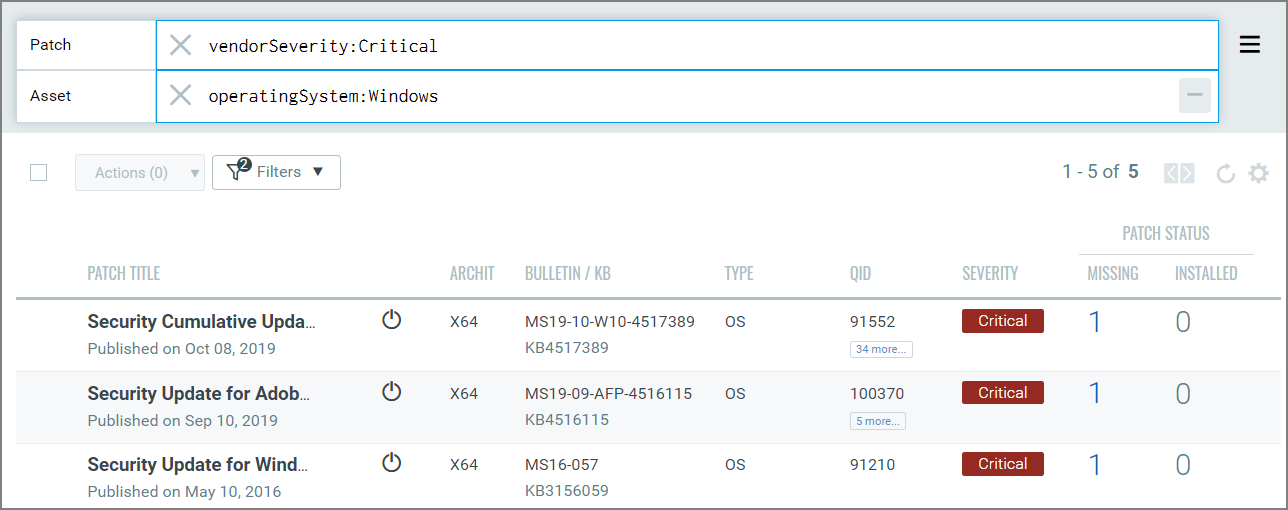
Task: Sort by the PATCH TITLE column header
Action: [124, 273]
